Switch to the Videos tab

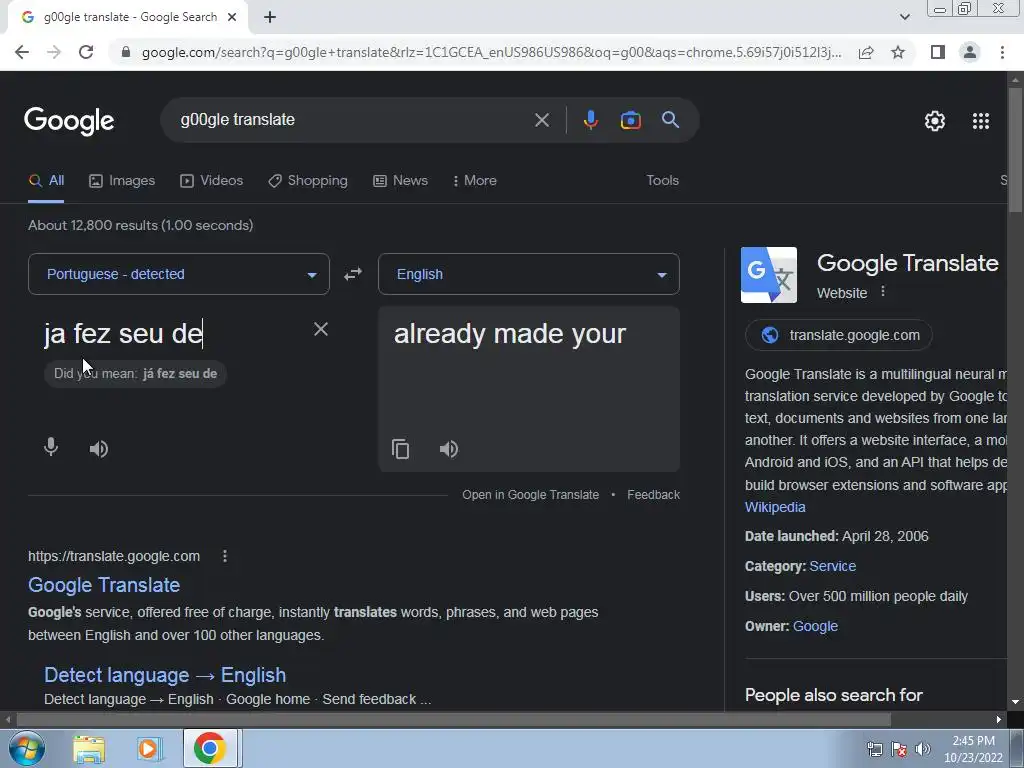pos(212,181)
